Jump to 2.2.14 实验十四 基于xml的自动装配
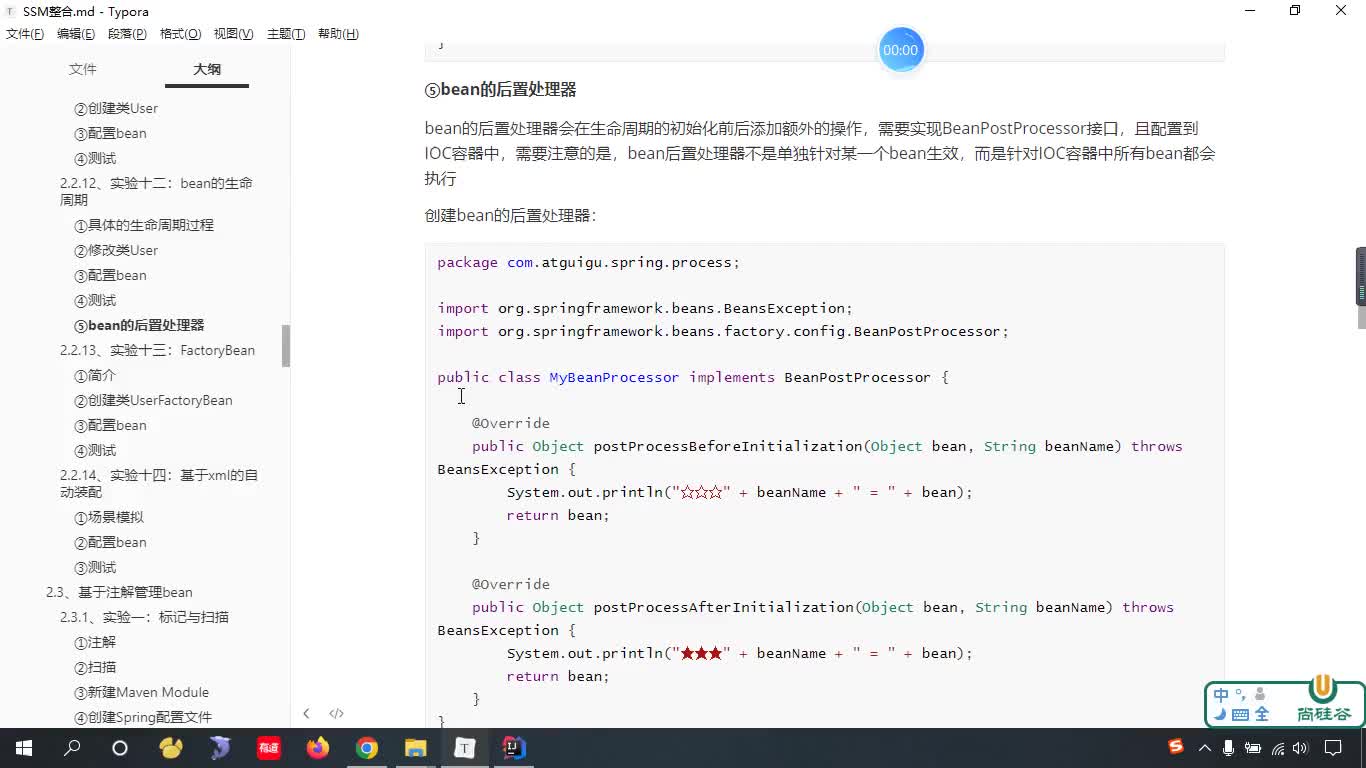Viewport: 1366px width, 768px height. pyautogui.click(x=159, y=483)
